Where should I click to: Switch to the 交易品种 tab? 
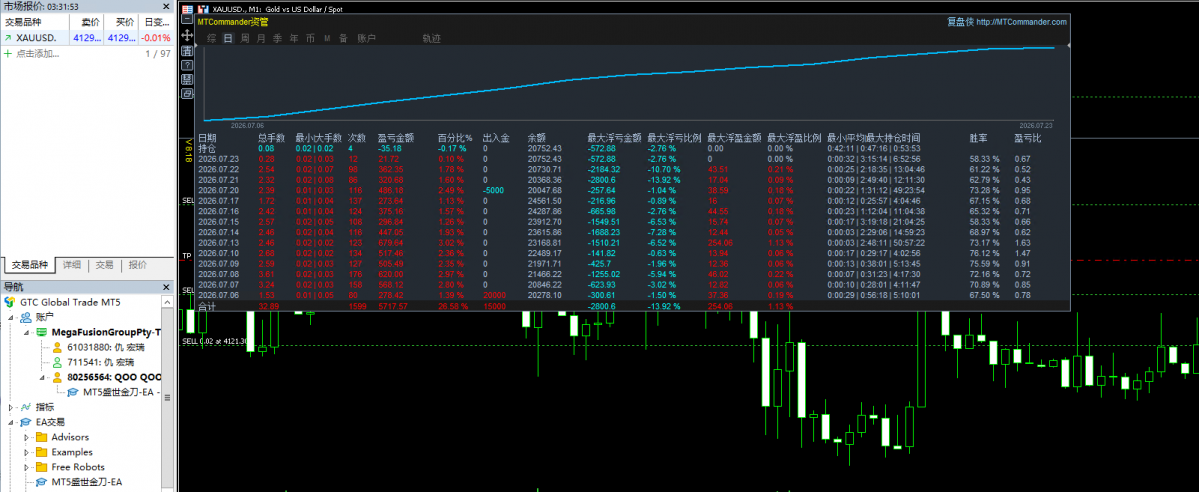coord(29,265)
